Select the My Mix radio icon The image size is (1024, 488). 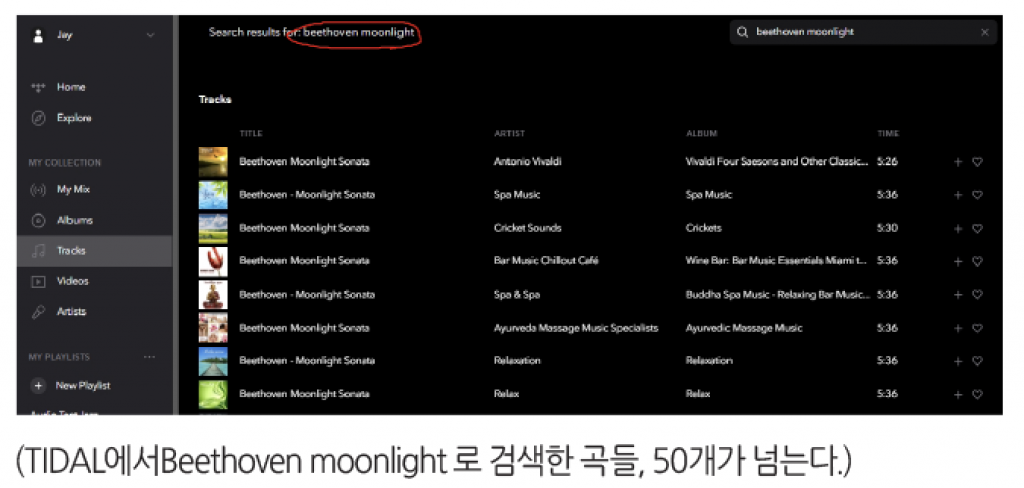click(x=38, y=189)
